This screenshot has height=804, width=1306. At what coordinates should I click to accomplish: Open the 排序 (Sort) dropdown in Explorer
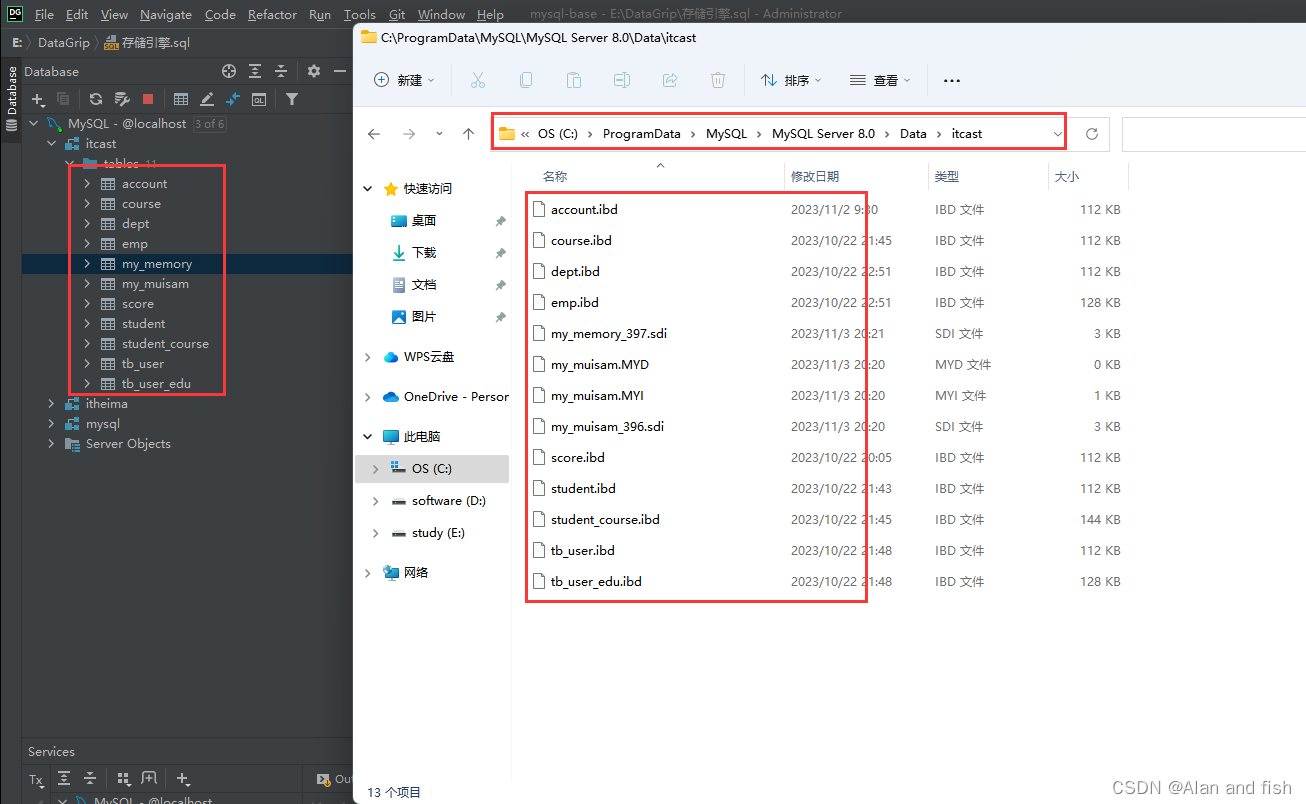[791, 80]
